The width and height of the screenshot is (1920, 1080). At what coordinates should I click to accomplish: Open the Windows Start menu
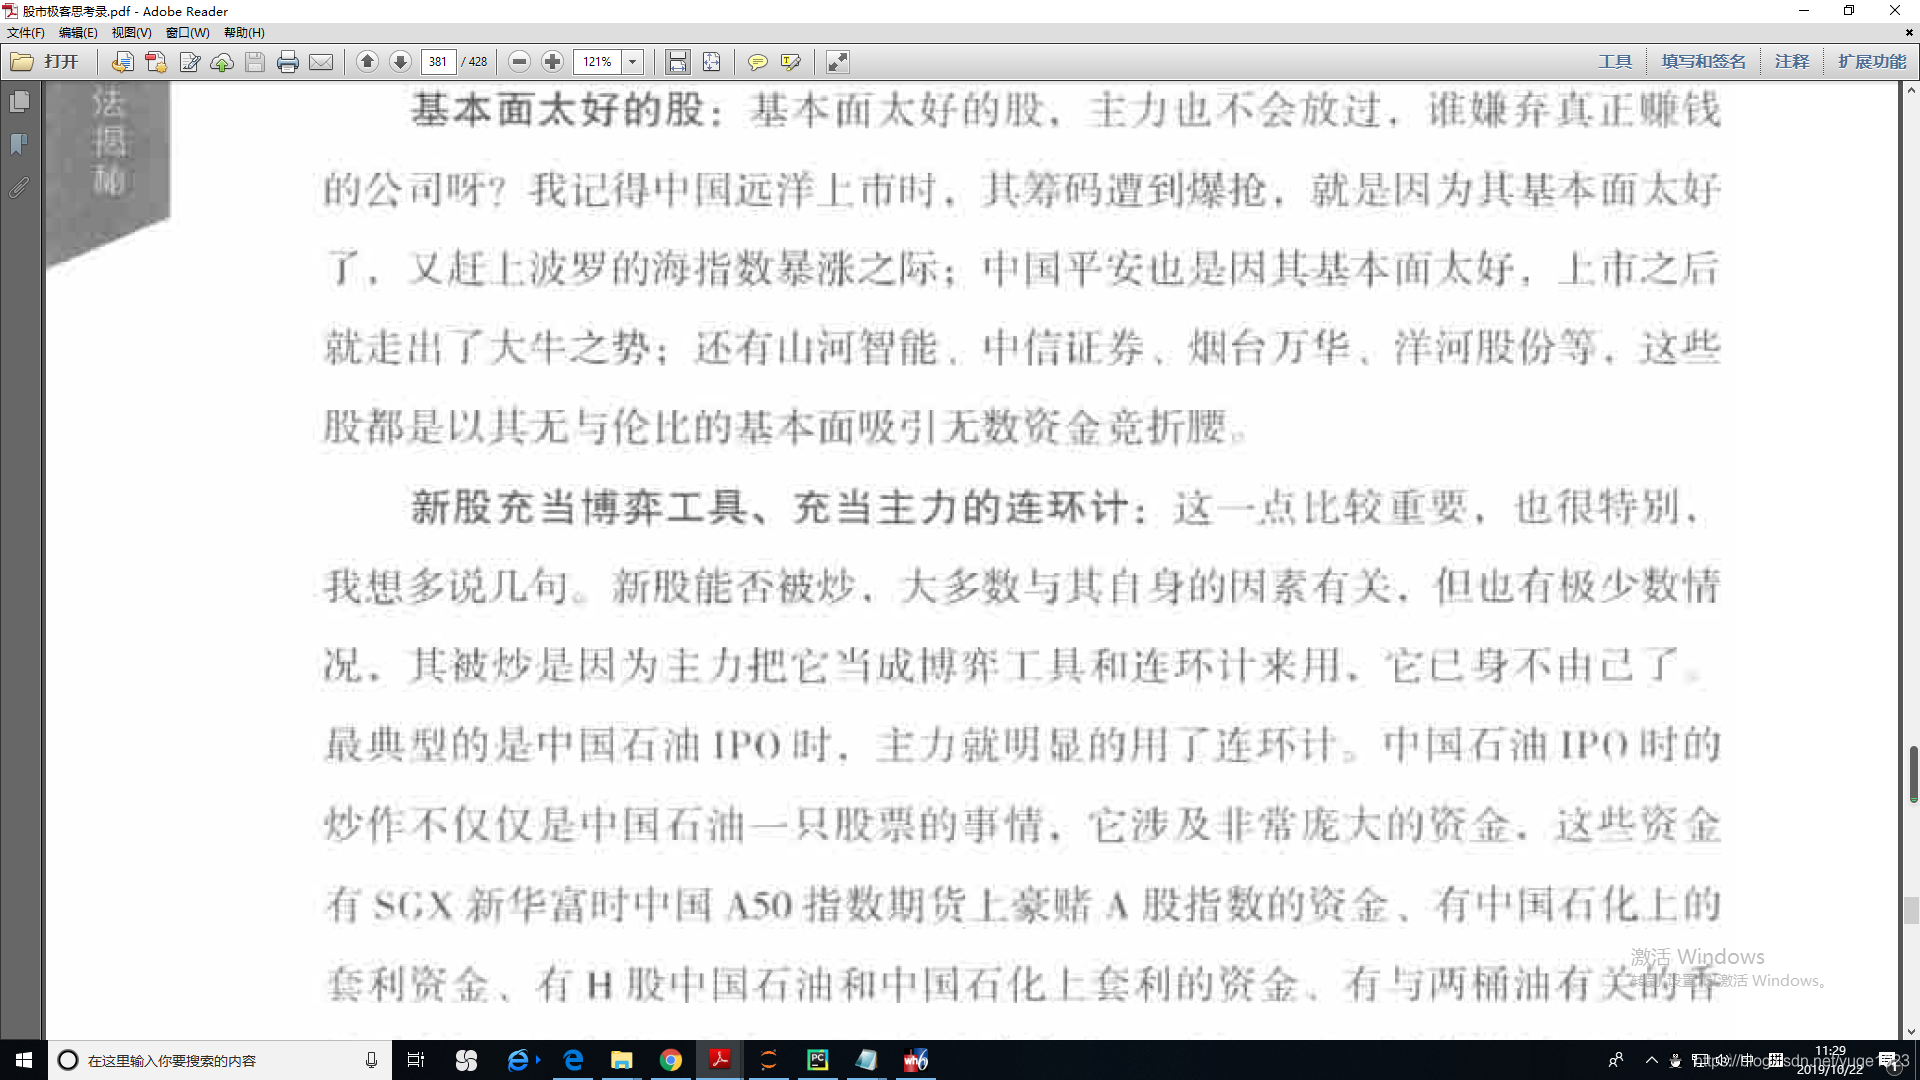pyautogui.click(x=24, y=1060)
